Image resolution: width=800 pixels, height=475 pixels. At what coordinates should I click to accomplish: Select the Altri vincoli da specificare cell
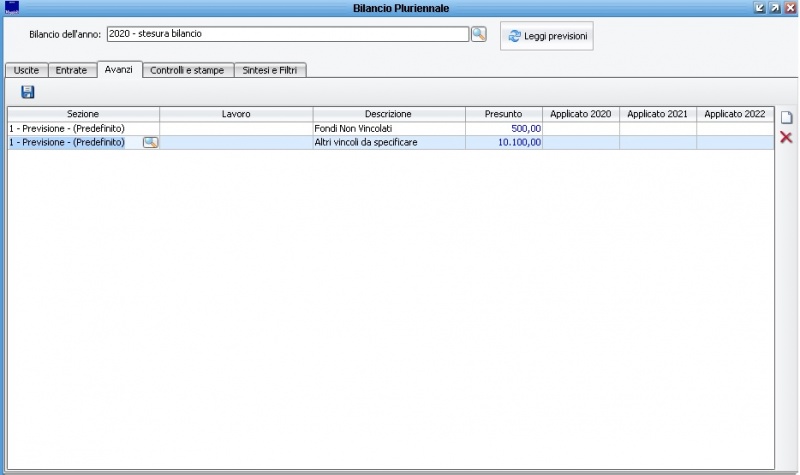(x=389, y=142)
